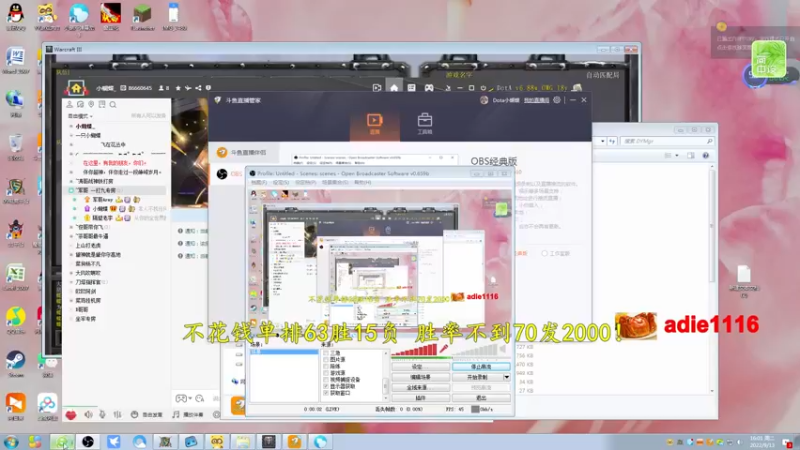Open the gamepad icon in the YY top toolbar
Image resolution: width=800 pixels, height=450 pixels.
(429, 88)
